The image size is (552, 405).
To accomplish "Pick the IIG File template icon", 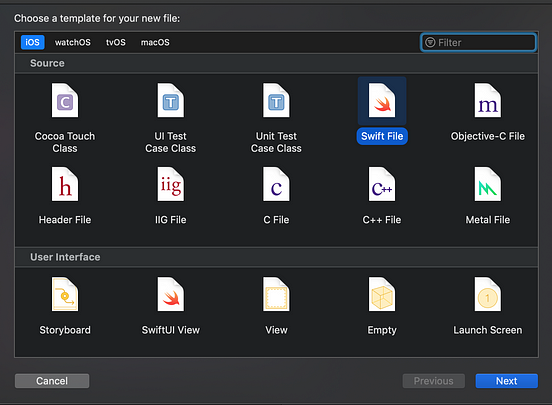I will click(x=170, y=184).
